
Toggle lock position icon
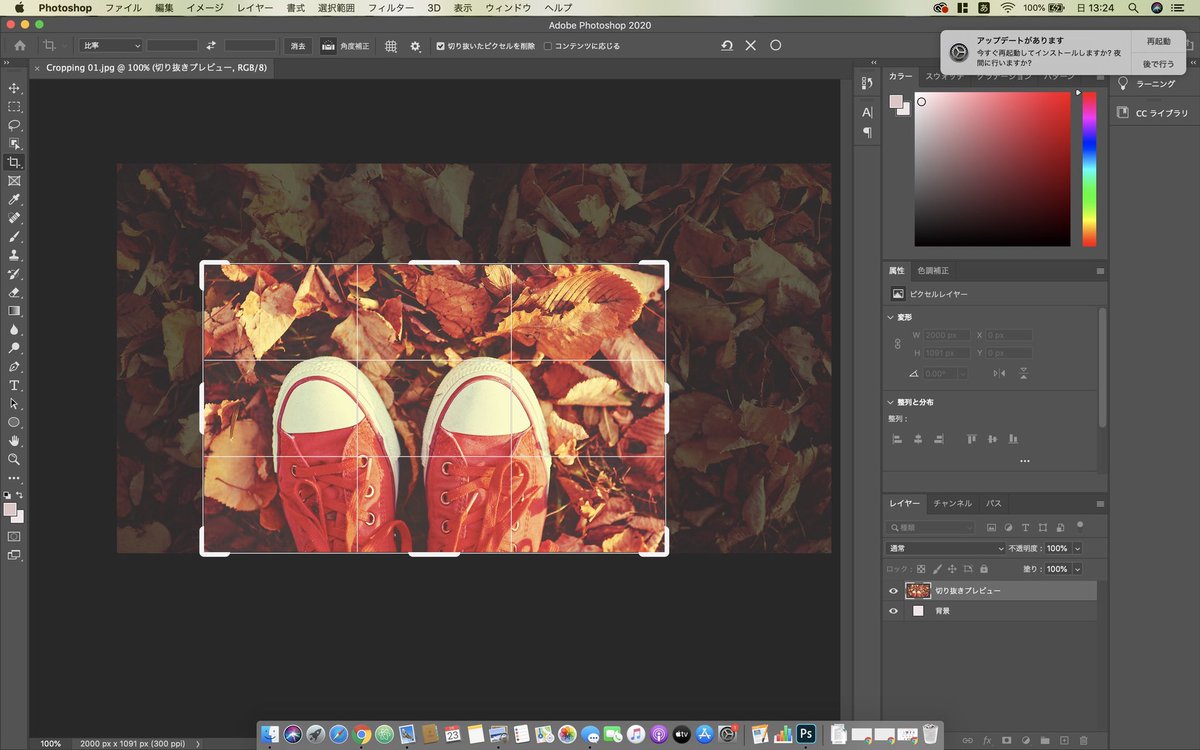953,568
